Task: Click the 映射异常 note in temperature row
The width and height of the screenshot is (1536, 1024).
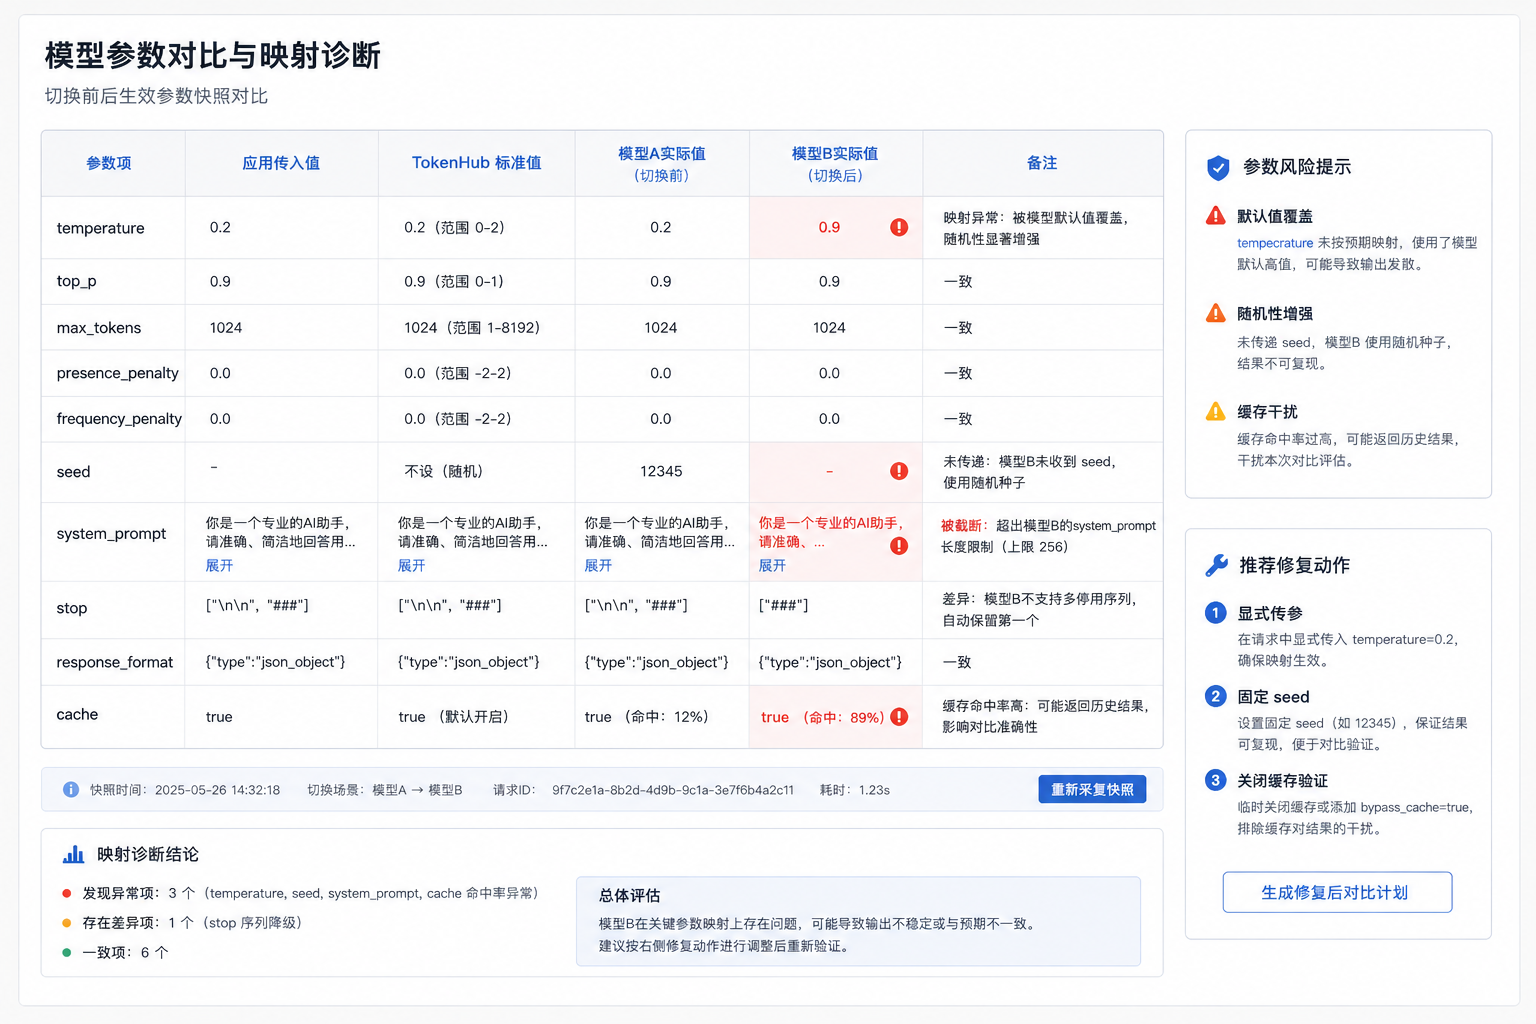Action: [x=1035, y=228]
